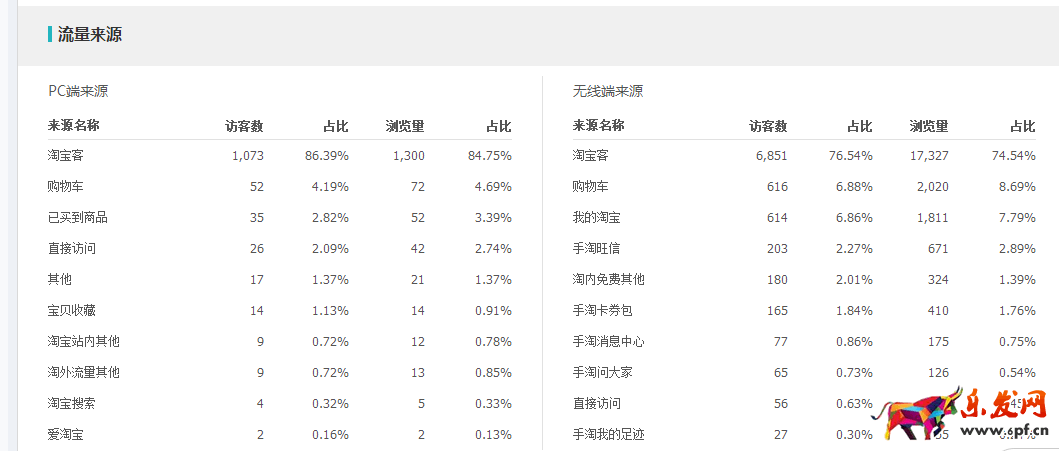Open 宝贝收藏 source row
The height and width of the screenshot is (451, 1059).
click(72, 310)
